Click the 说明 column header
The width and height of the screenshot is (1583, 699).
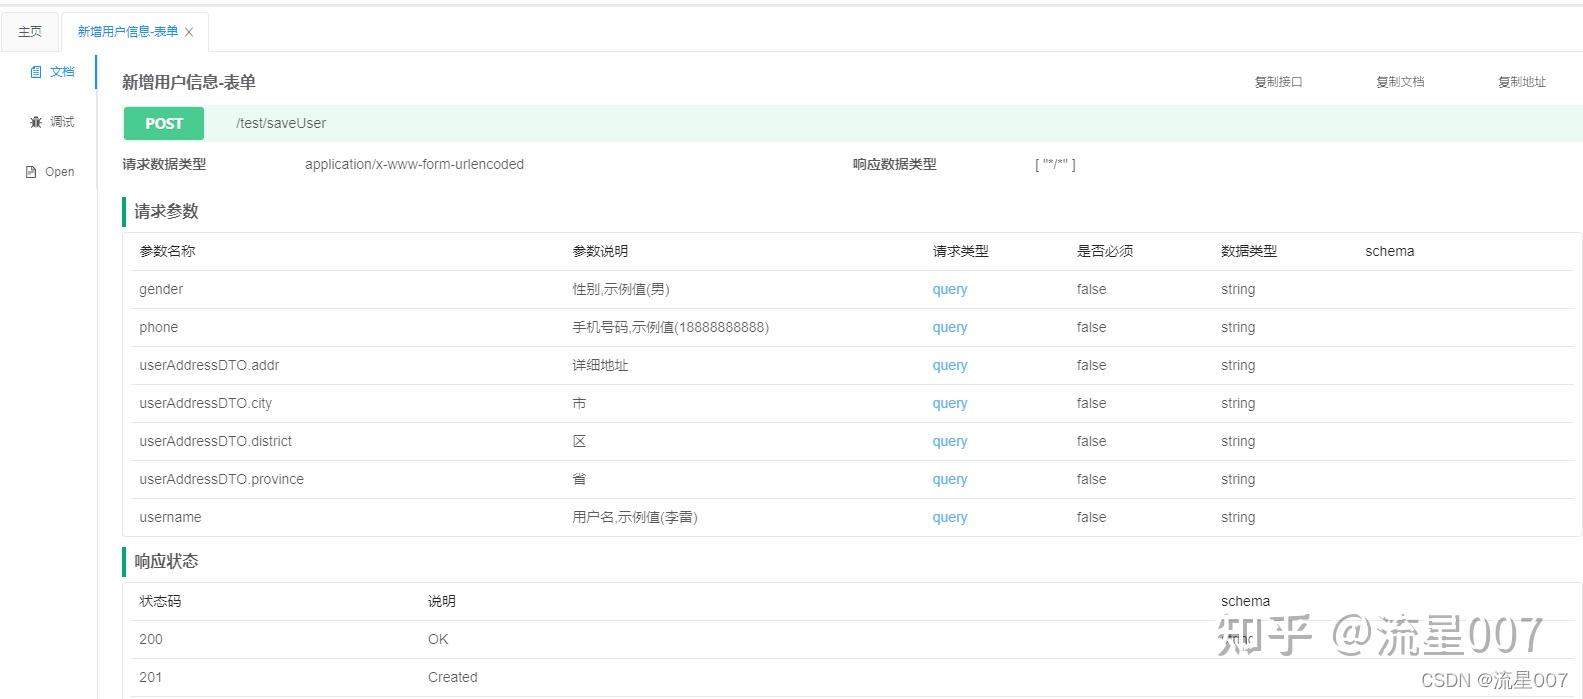pos(442,601)
